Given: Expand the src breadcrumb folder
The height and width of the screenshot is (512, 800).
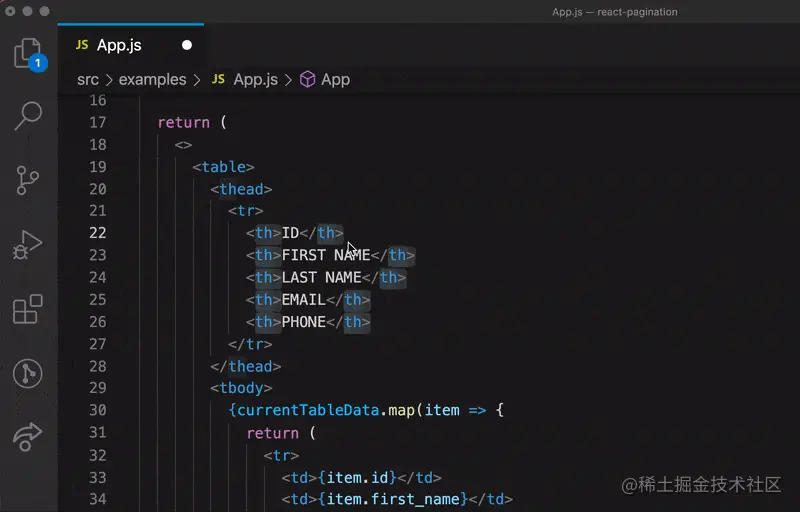Looking at the screenshot, I should [89, 79].
